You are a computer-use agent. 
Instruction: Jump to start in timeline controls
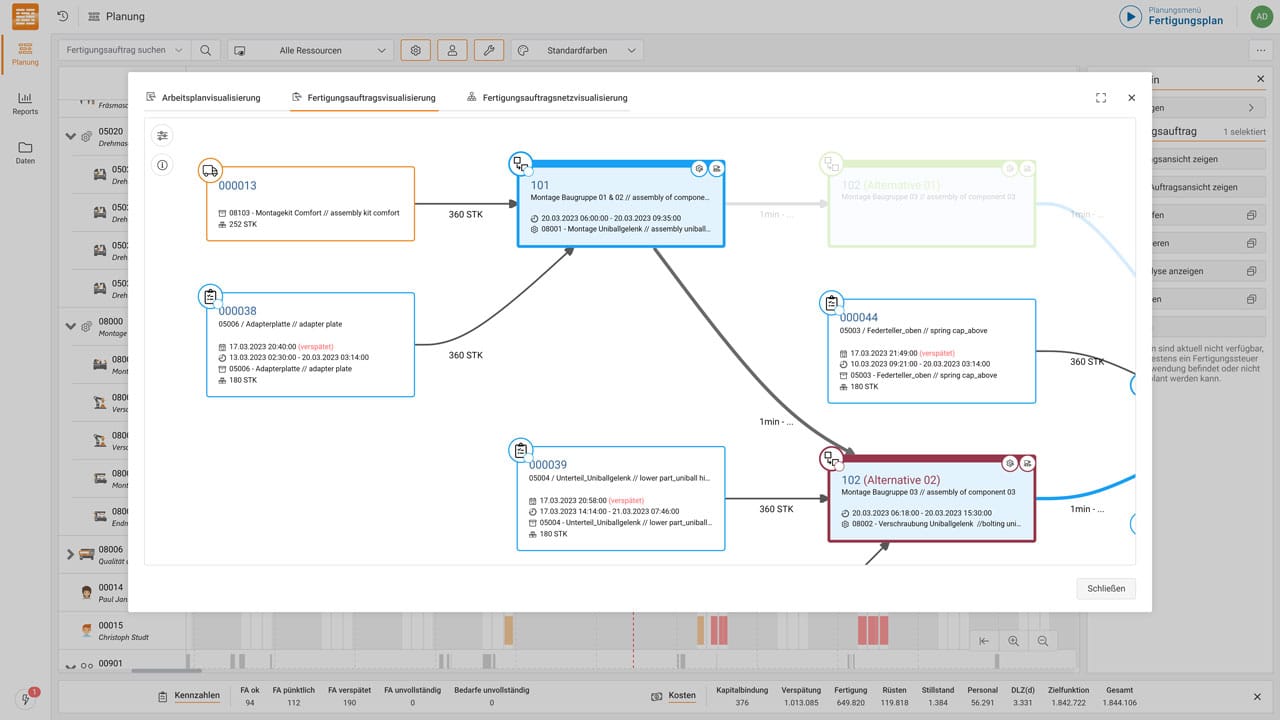coord(984,641)
